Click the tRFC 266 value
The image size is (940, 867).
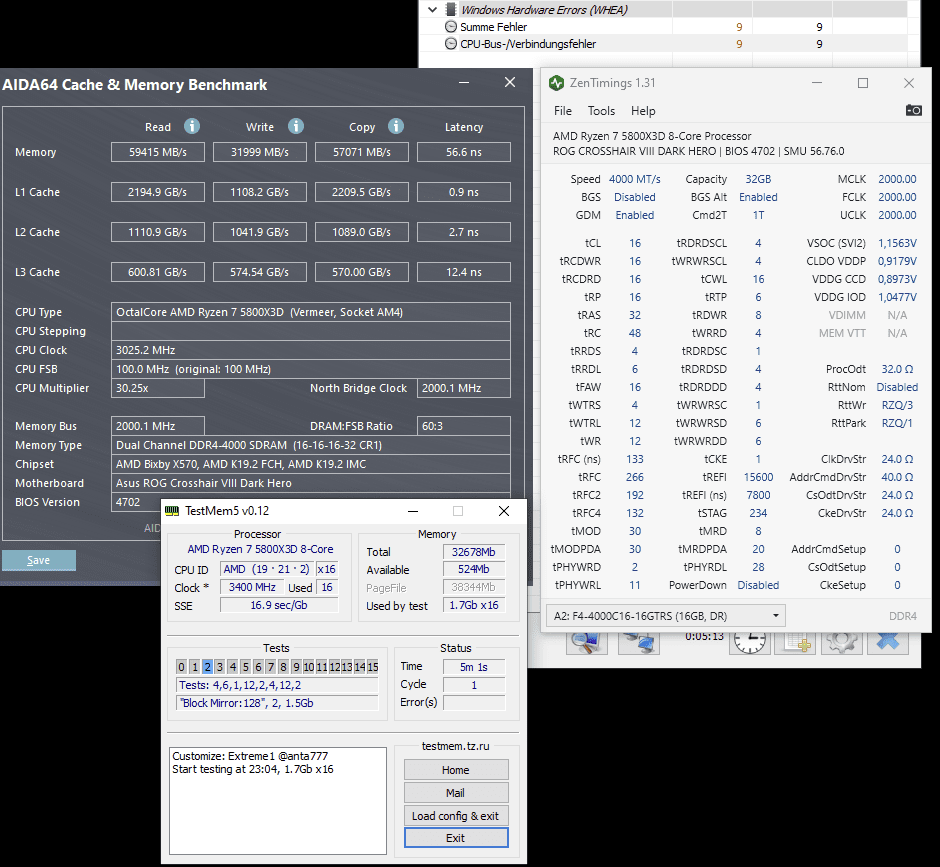(635, 477)
